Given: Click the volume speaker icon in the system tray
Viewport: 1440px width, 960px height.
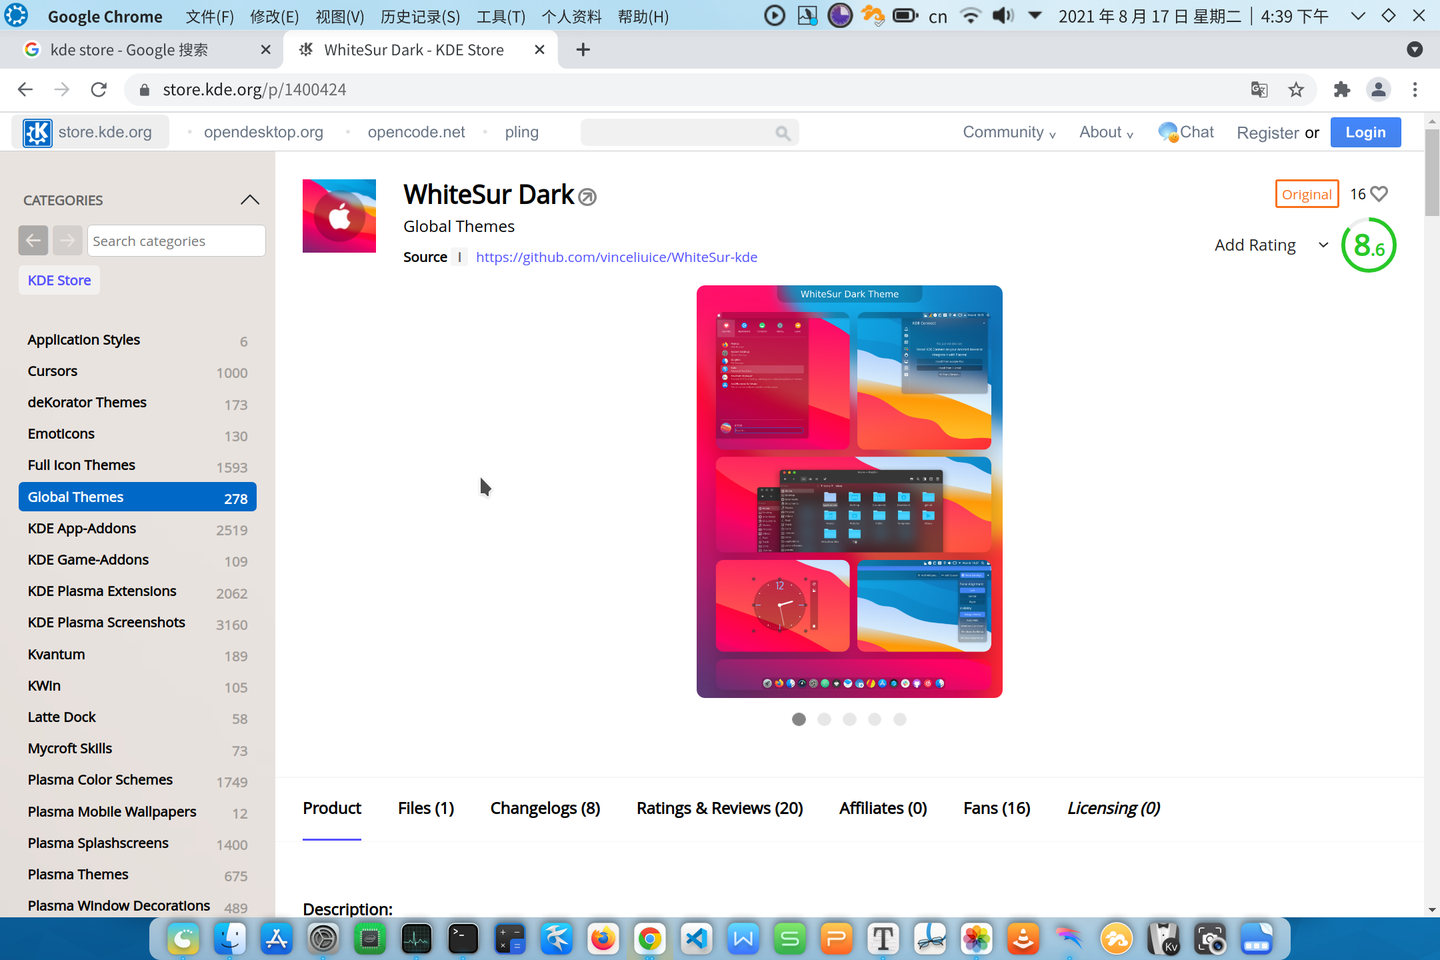Looking at the screenshot, I should [x=1002, y=16].
